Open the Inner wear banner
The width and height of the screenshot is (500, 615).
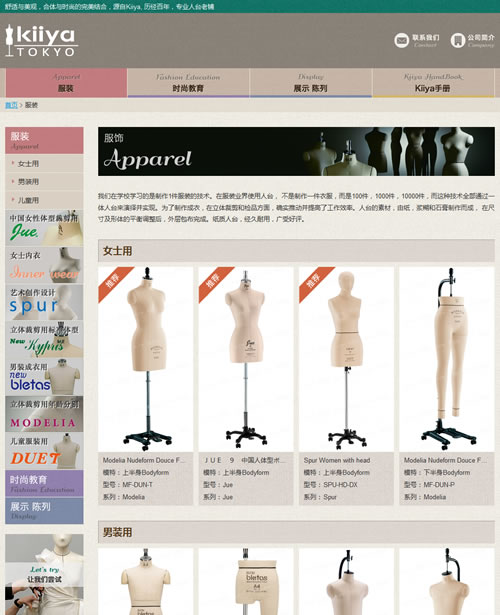click(x=44, y=265)
